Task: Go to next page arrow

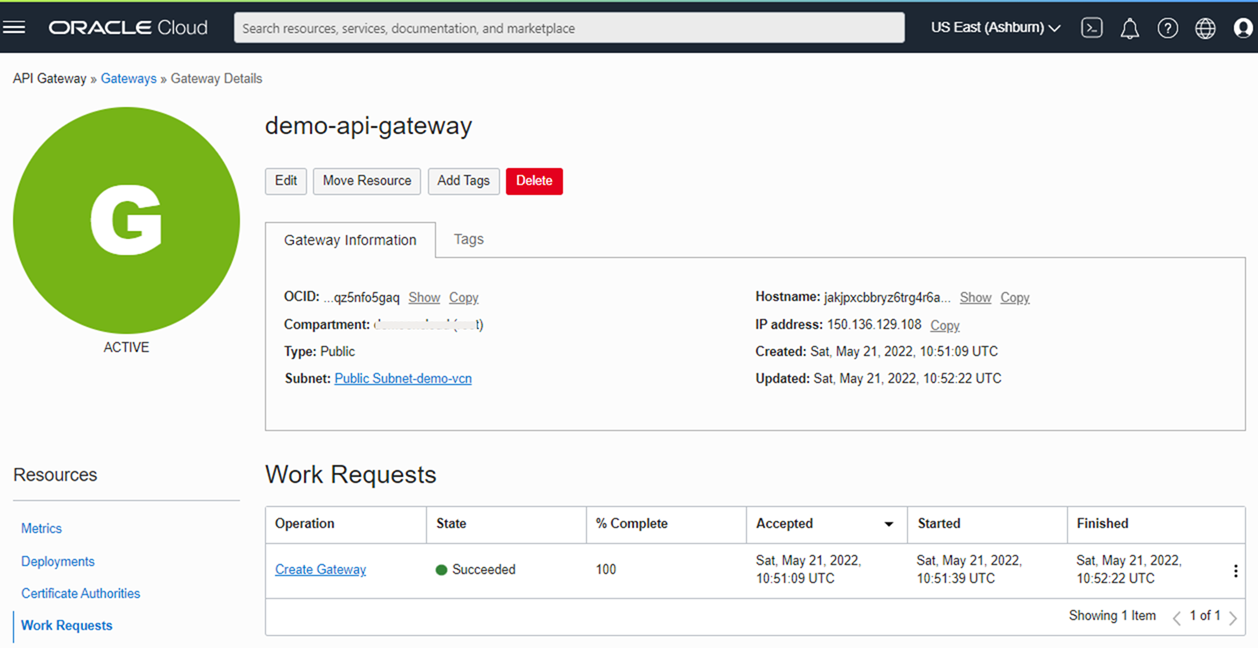Action: tap(1233, 618)
